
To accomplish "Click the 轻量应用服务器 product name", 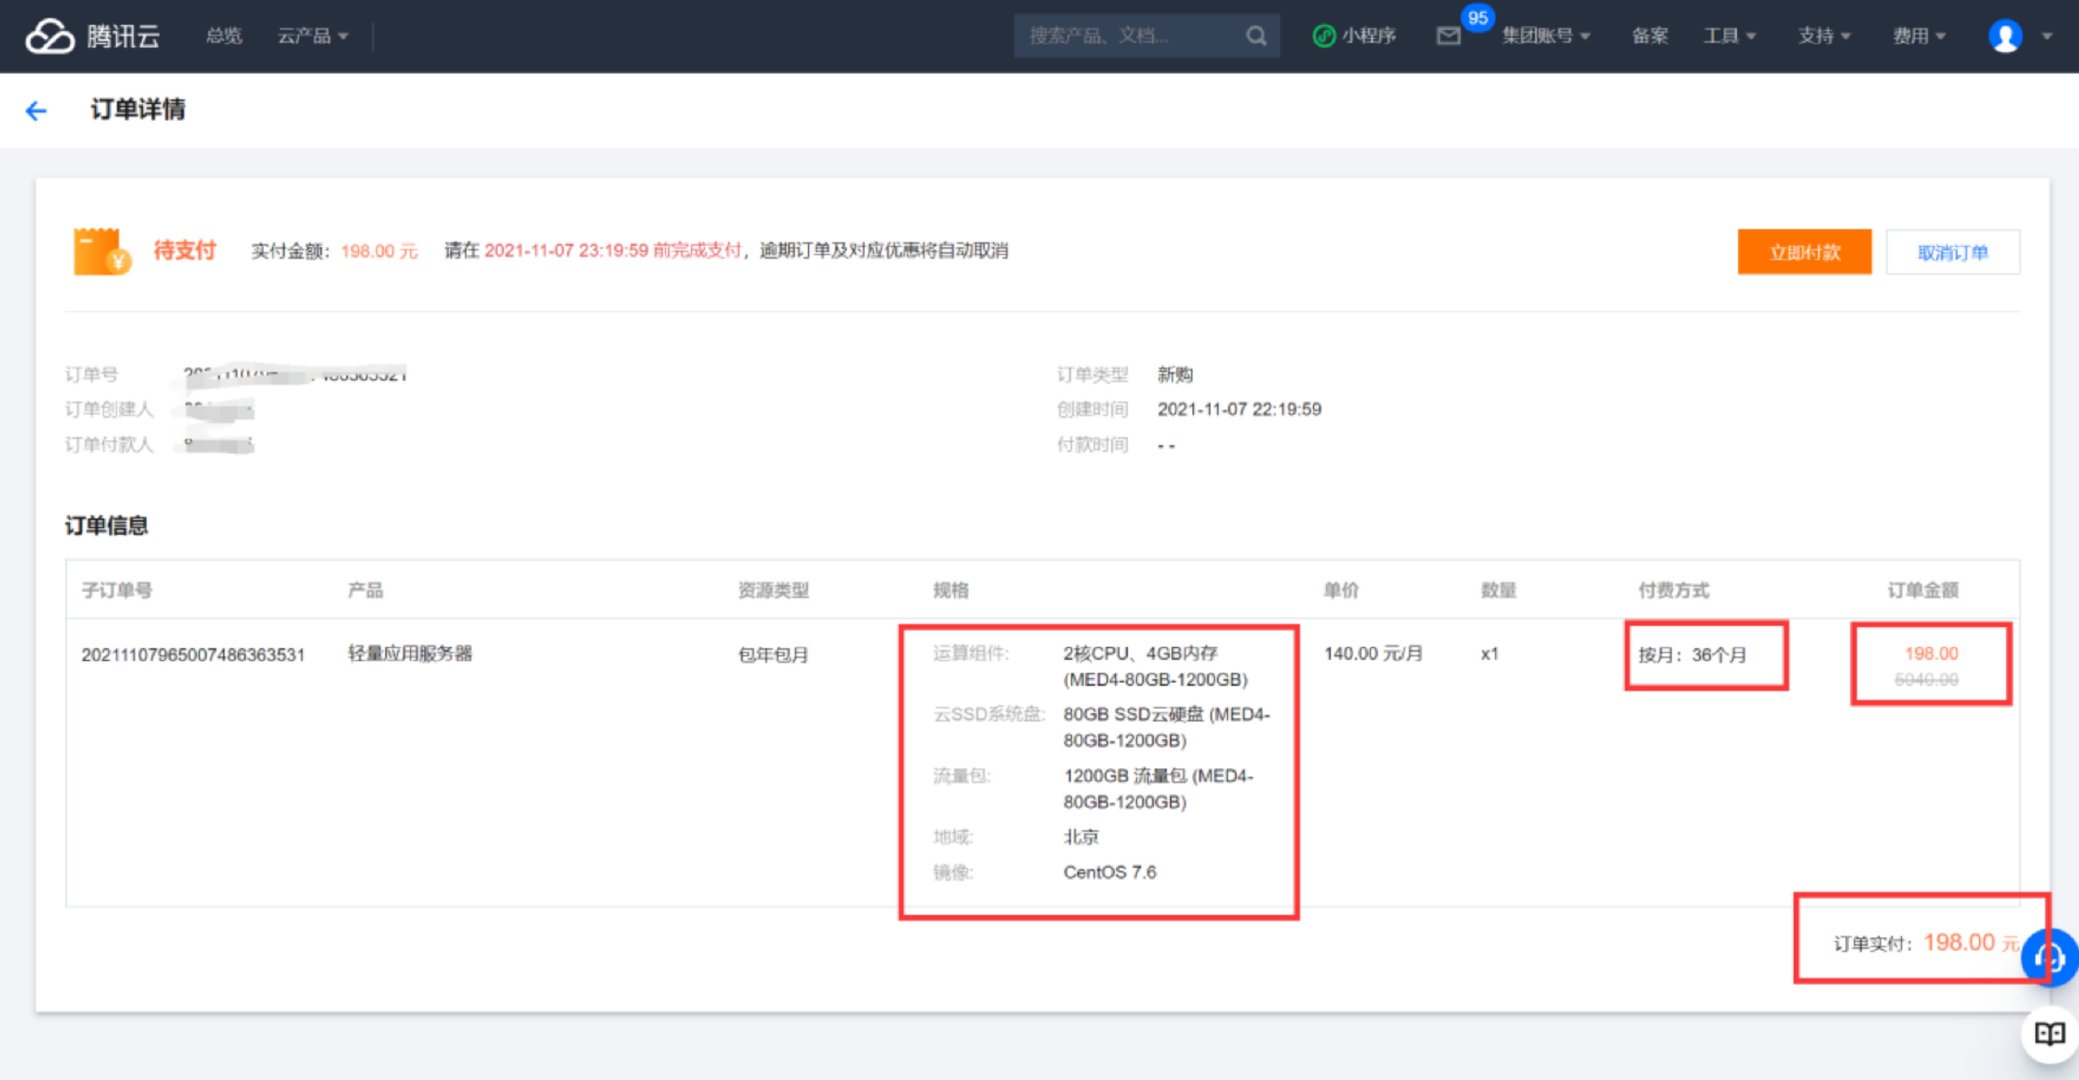I will coord(410,653).
